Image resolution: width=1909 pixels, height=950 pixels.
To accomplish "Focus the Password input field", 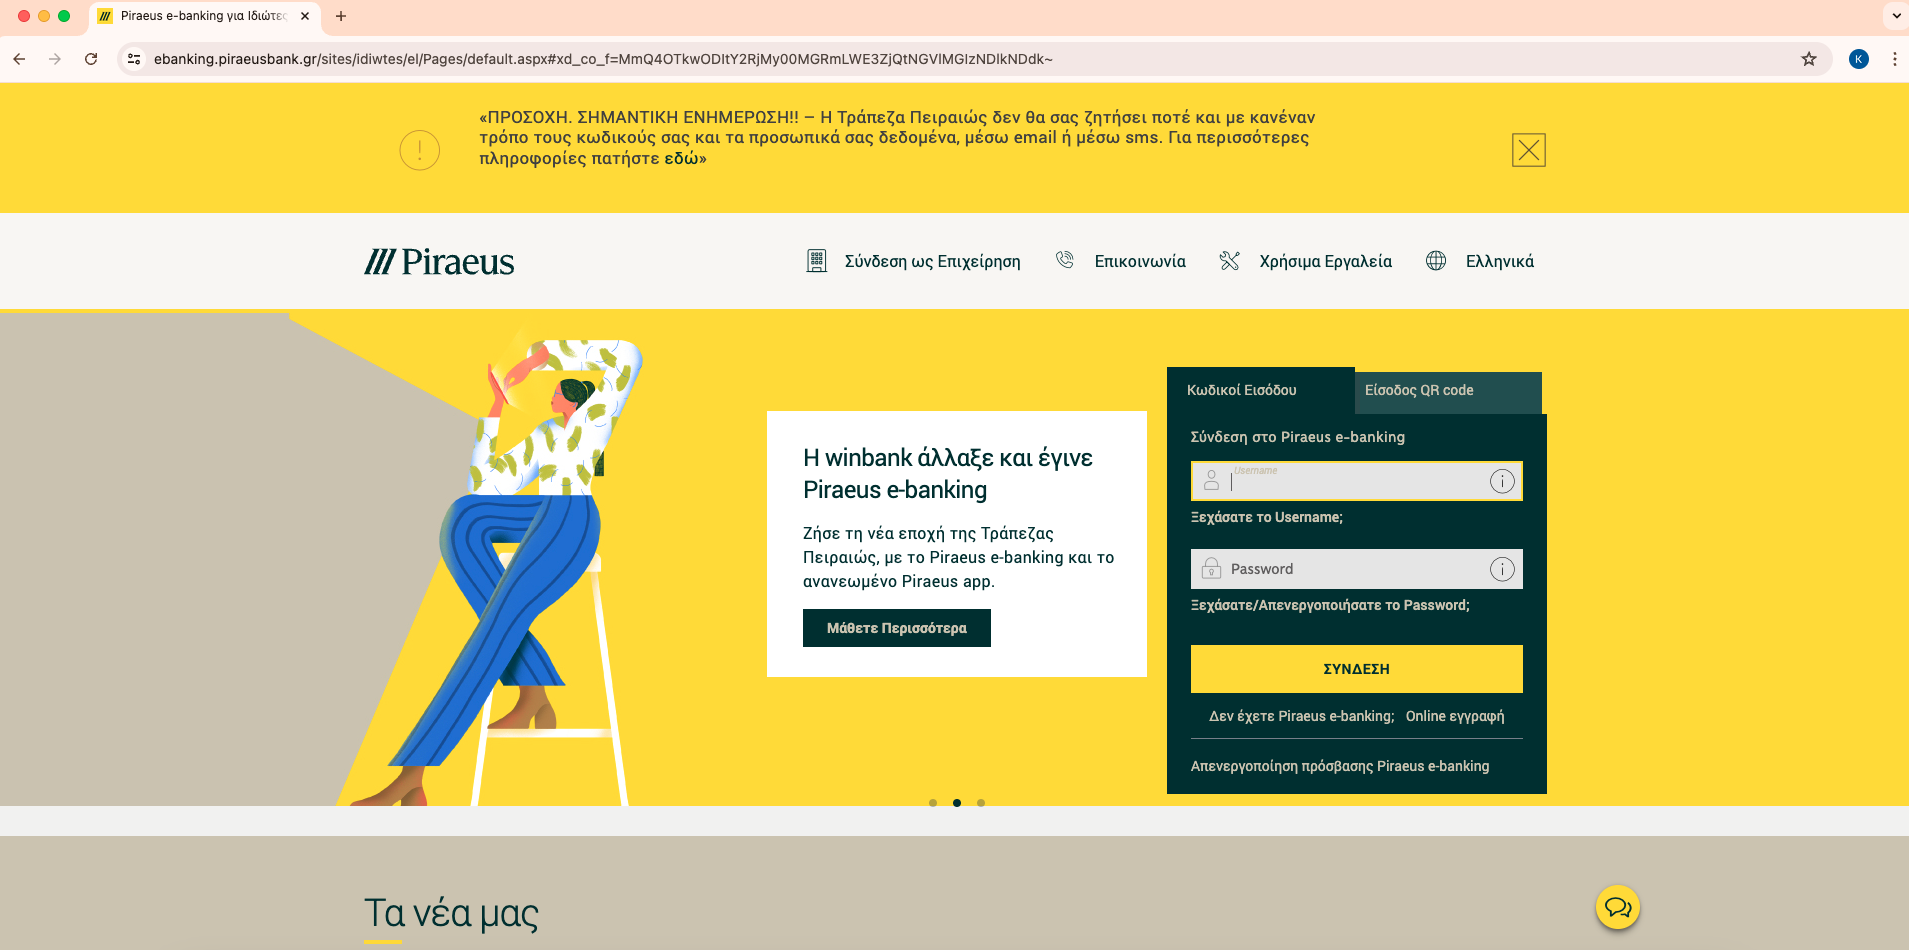I will click(x=1356, y=569).
